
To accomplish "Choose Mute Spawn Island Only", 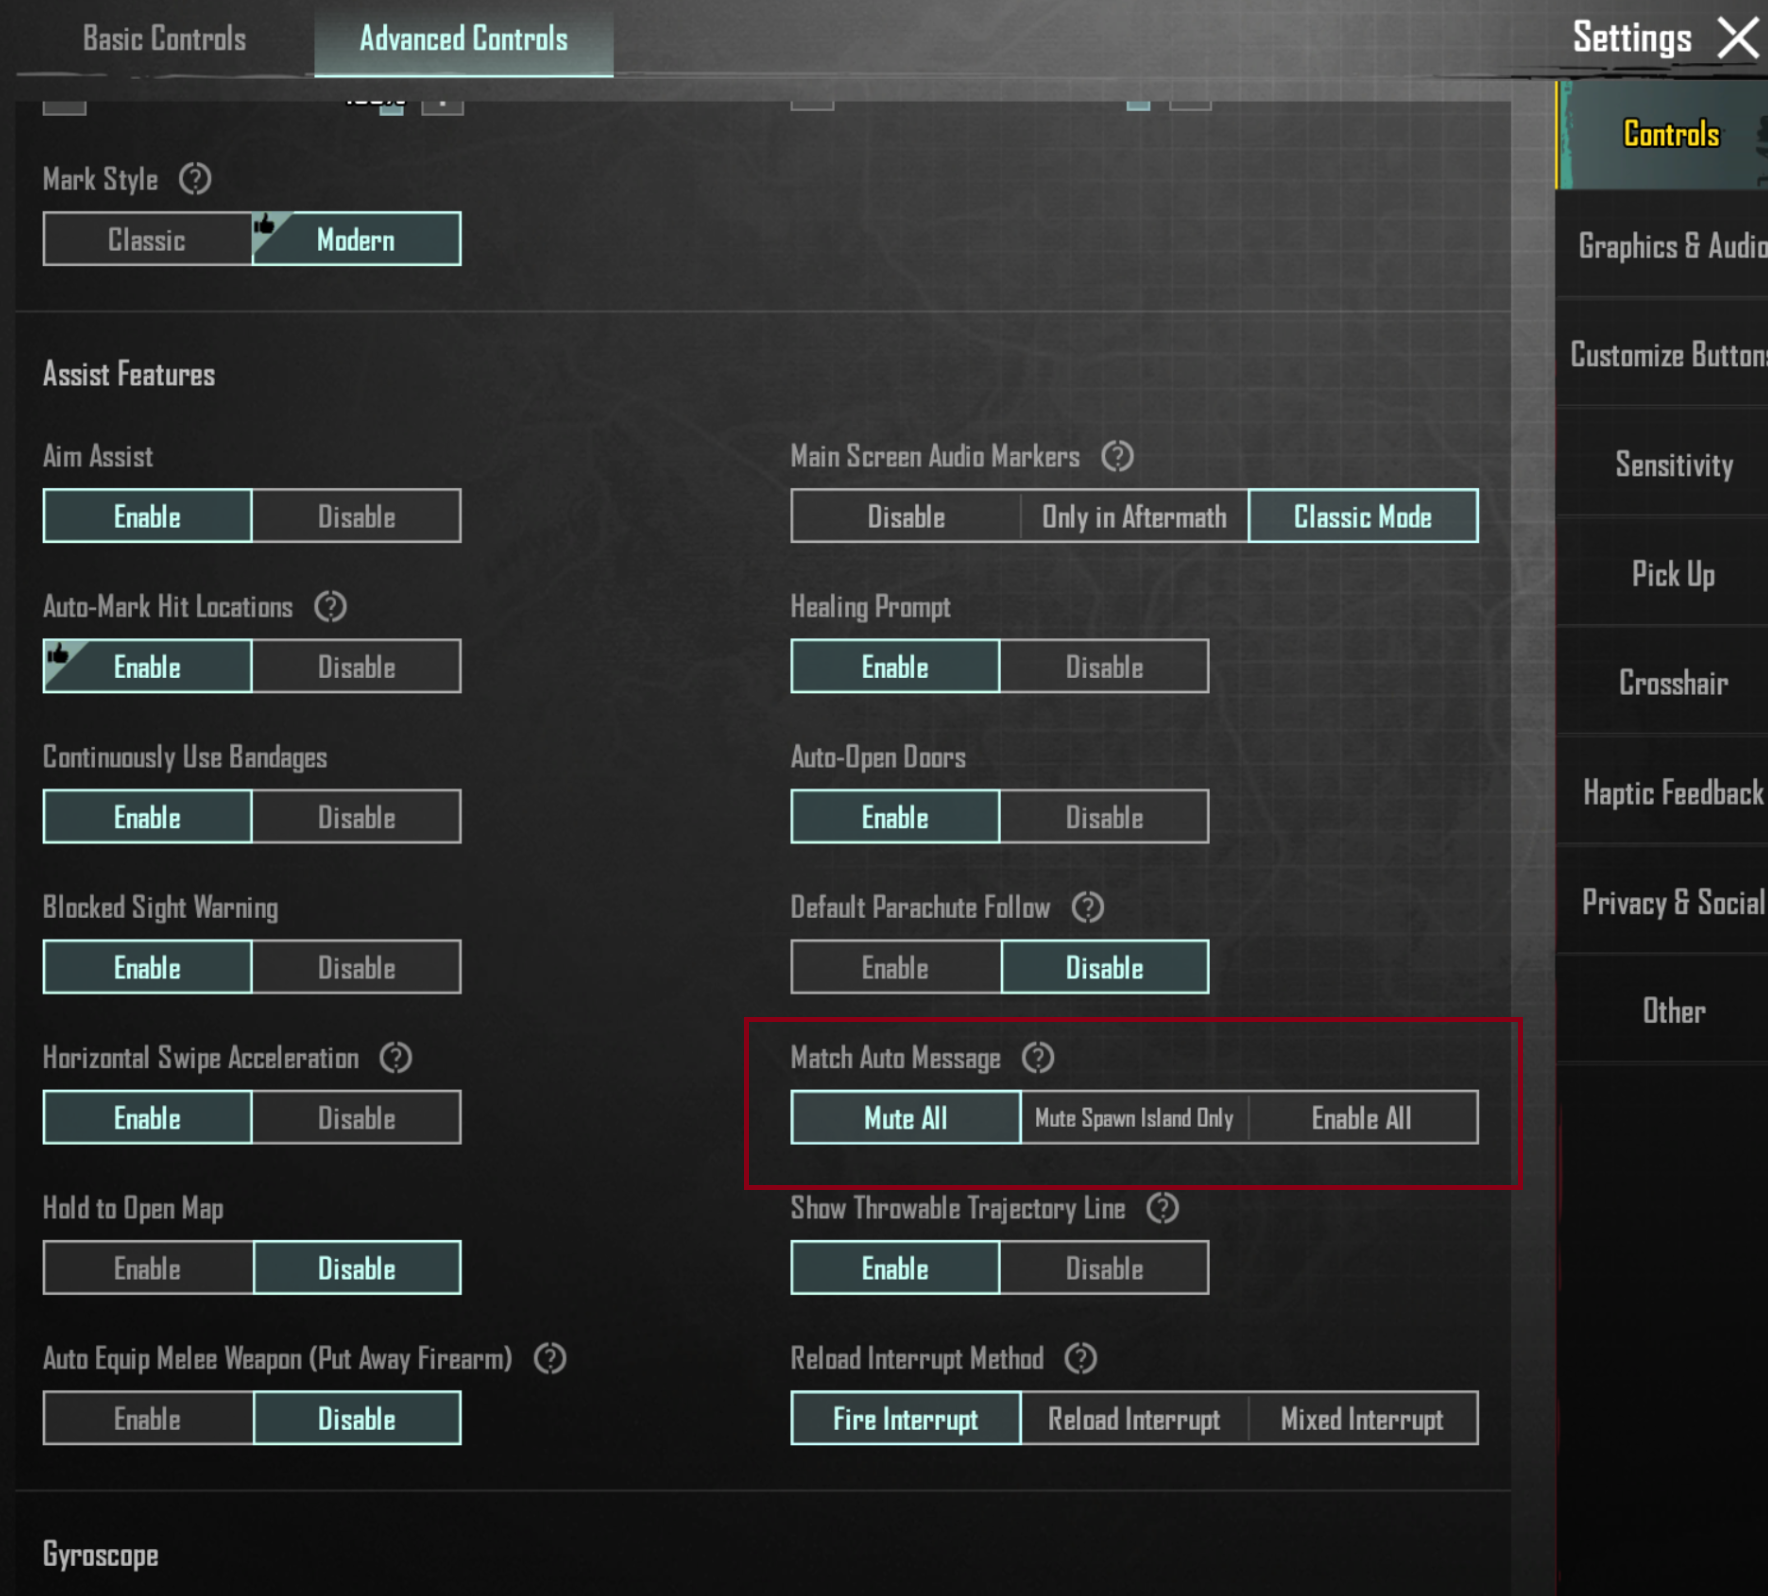I will (x=1134, y=1117).
